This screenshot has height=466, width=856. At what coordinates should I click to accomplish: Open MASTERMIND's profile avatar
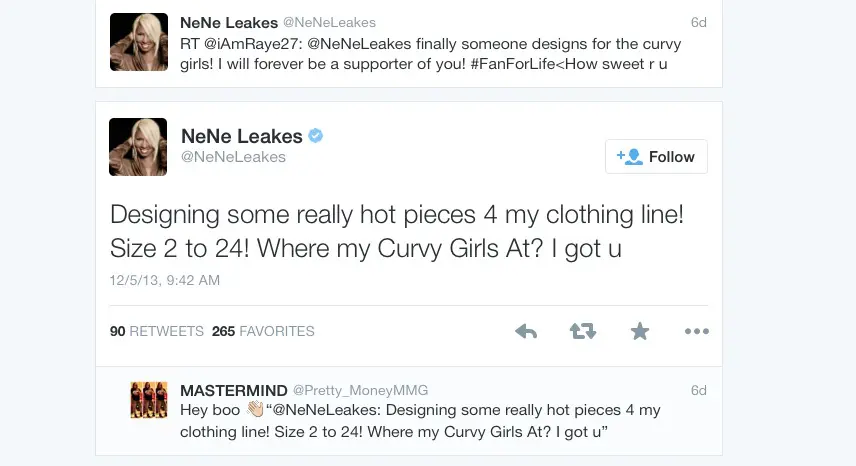pyautogui.click(x=149, y=400)
